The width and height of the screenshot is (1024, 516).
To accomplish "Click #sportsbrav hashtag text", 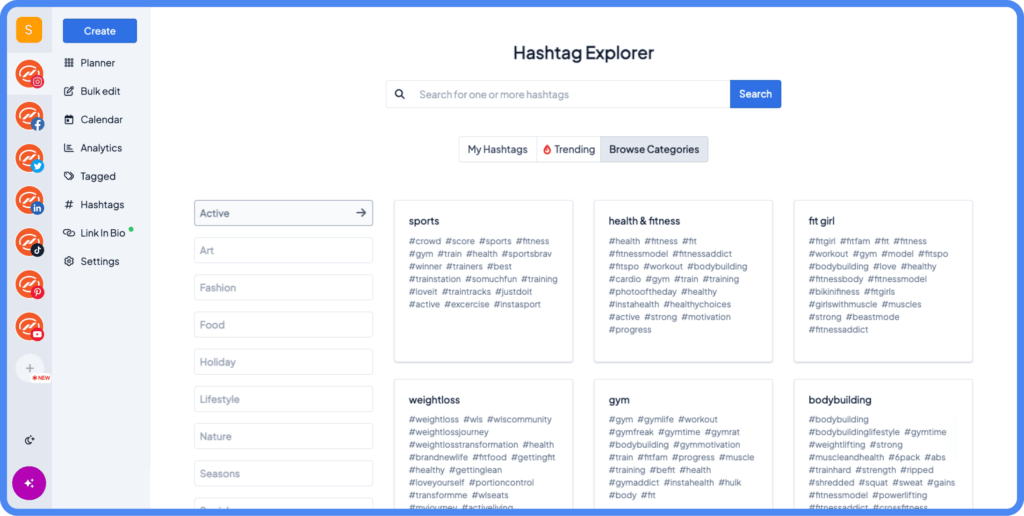I will tap(527, 254).
